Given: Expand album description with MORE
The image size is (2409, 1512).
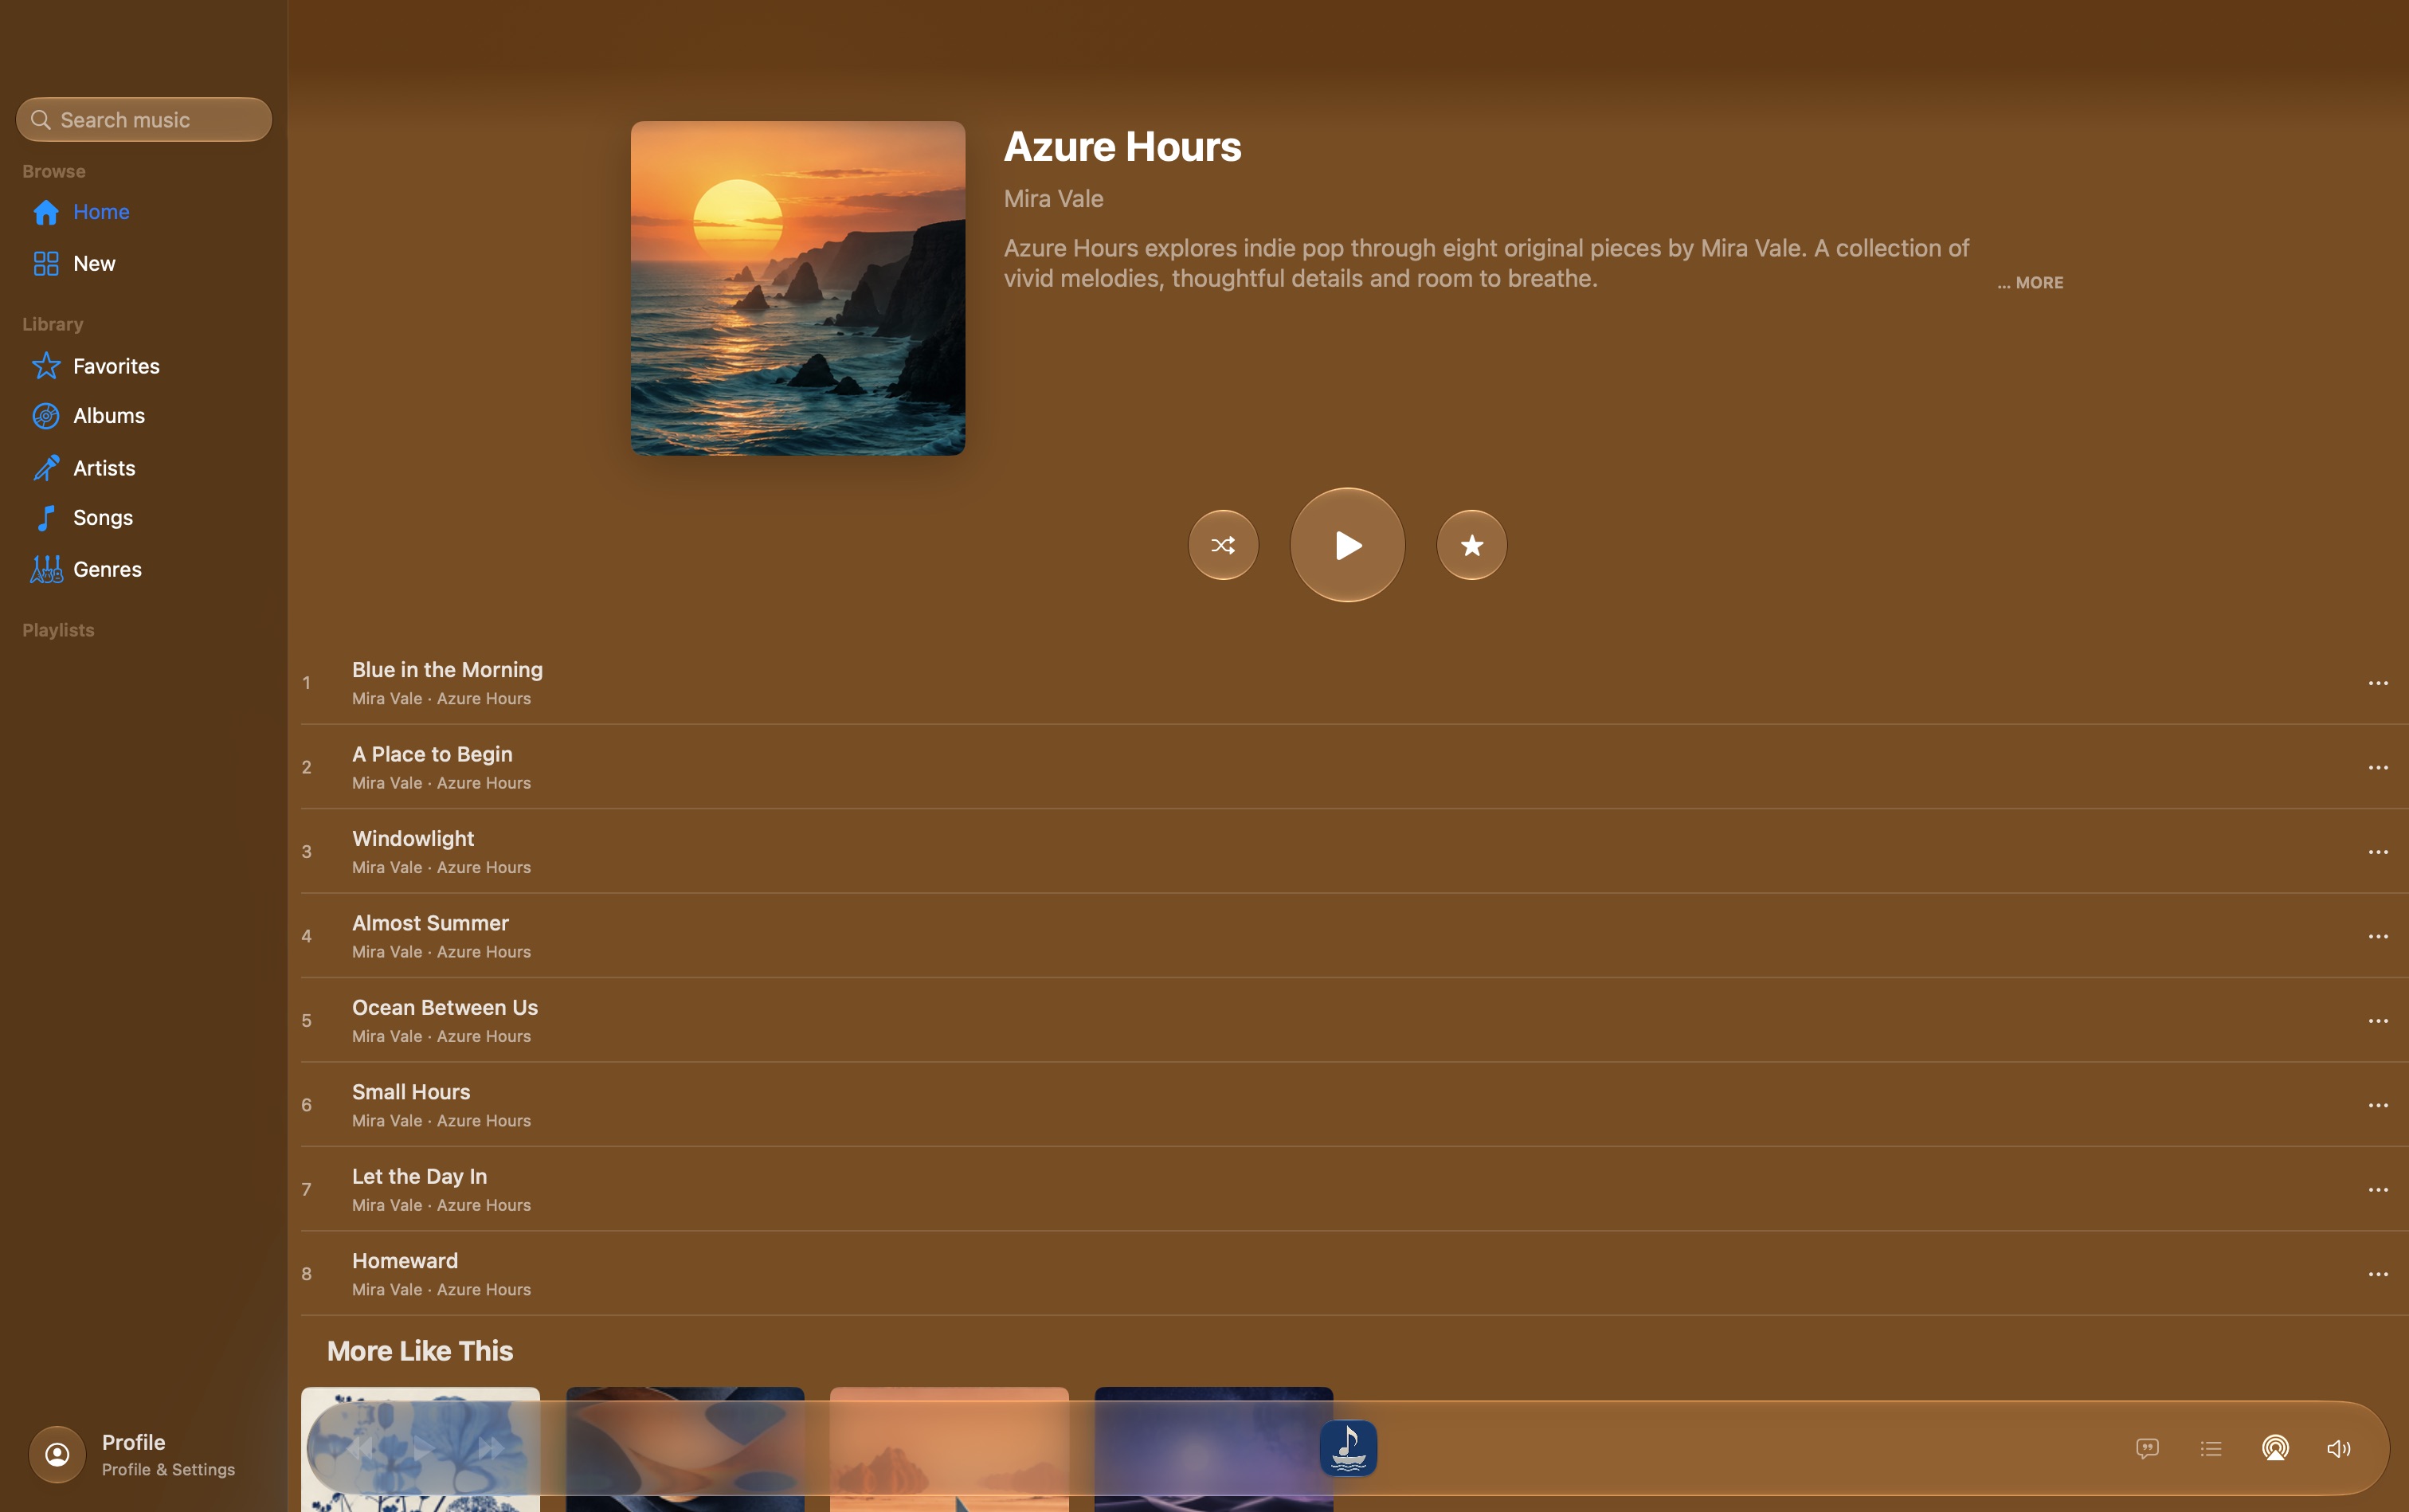Looking at the screenshot, I should (x=2030, y=283).
